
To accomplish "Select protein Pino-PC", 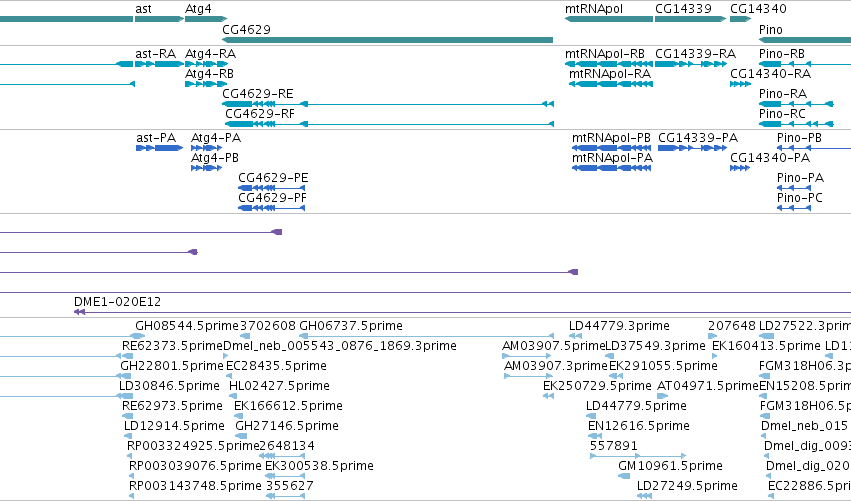I will click(794, 208).
